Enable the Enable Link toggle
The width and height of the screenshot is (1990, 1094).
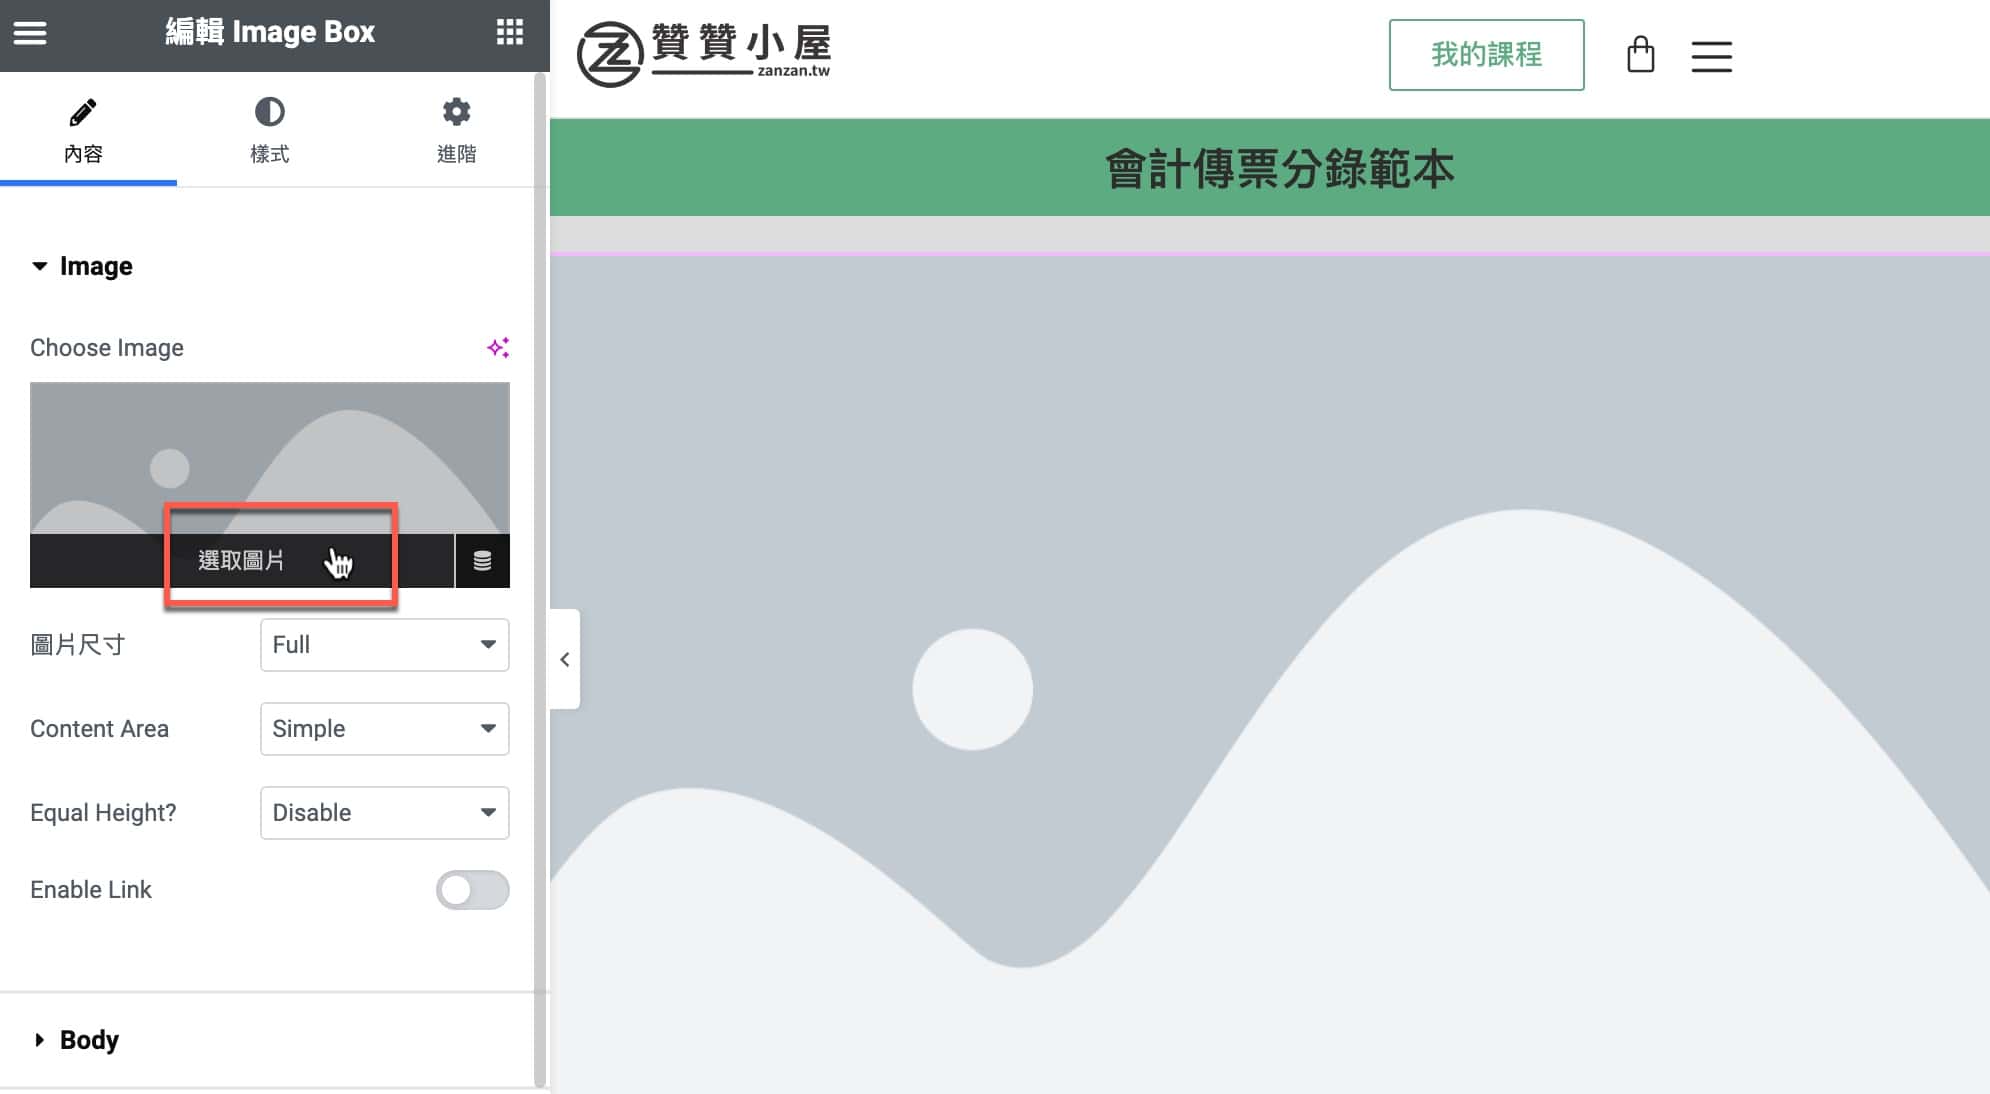473,889
